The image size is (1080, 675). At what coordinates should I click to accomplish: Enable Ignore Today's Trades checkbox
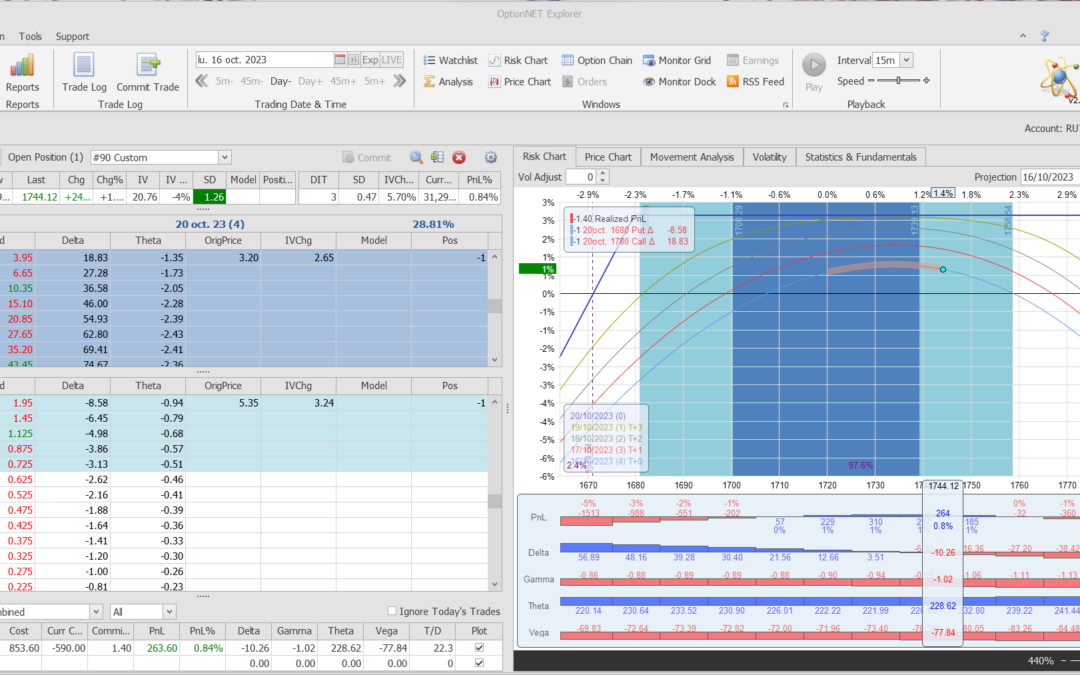pyautogui.click(x=393, y=612)
